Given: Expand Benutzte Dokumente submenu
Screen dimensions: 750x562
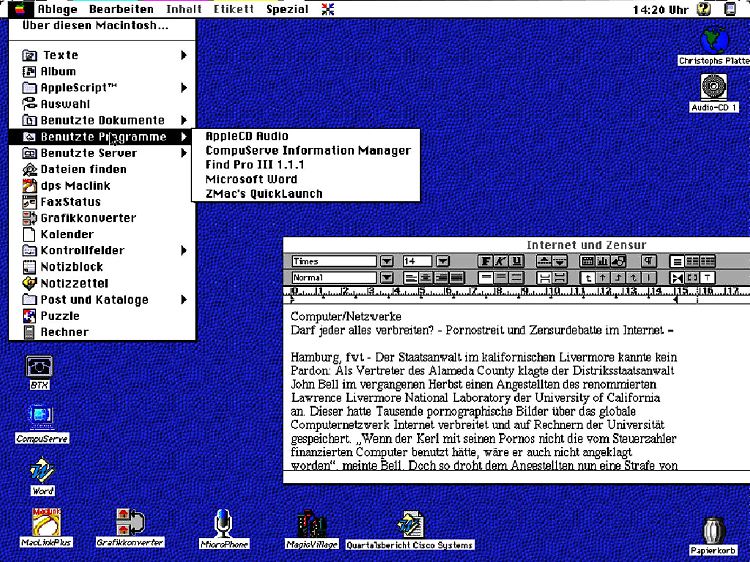Looking at the screenshot, I should [x=102, y=120].
